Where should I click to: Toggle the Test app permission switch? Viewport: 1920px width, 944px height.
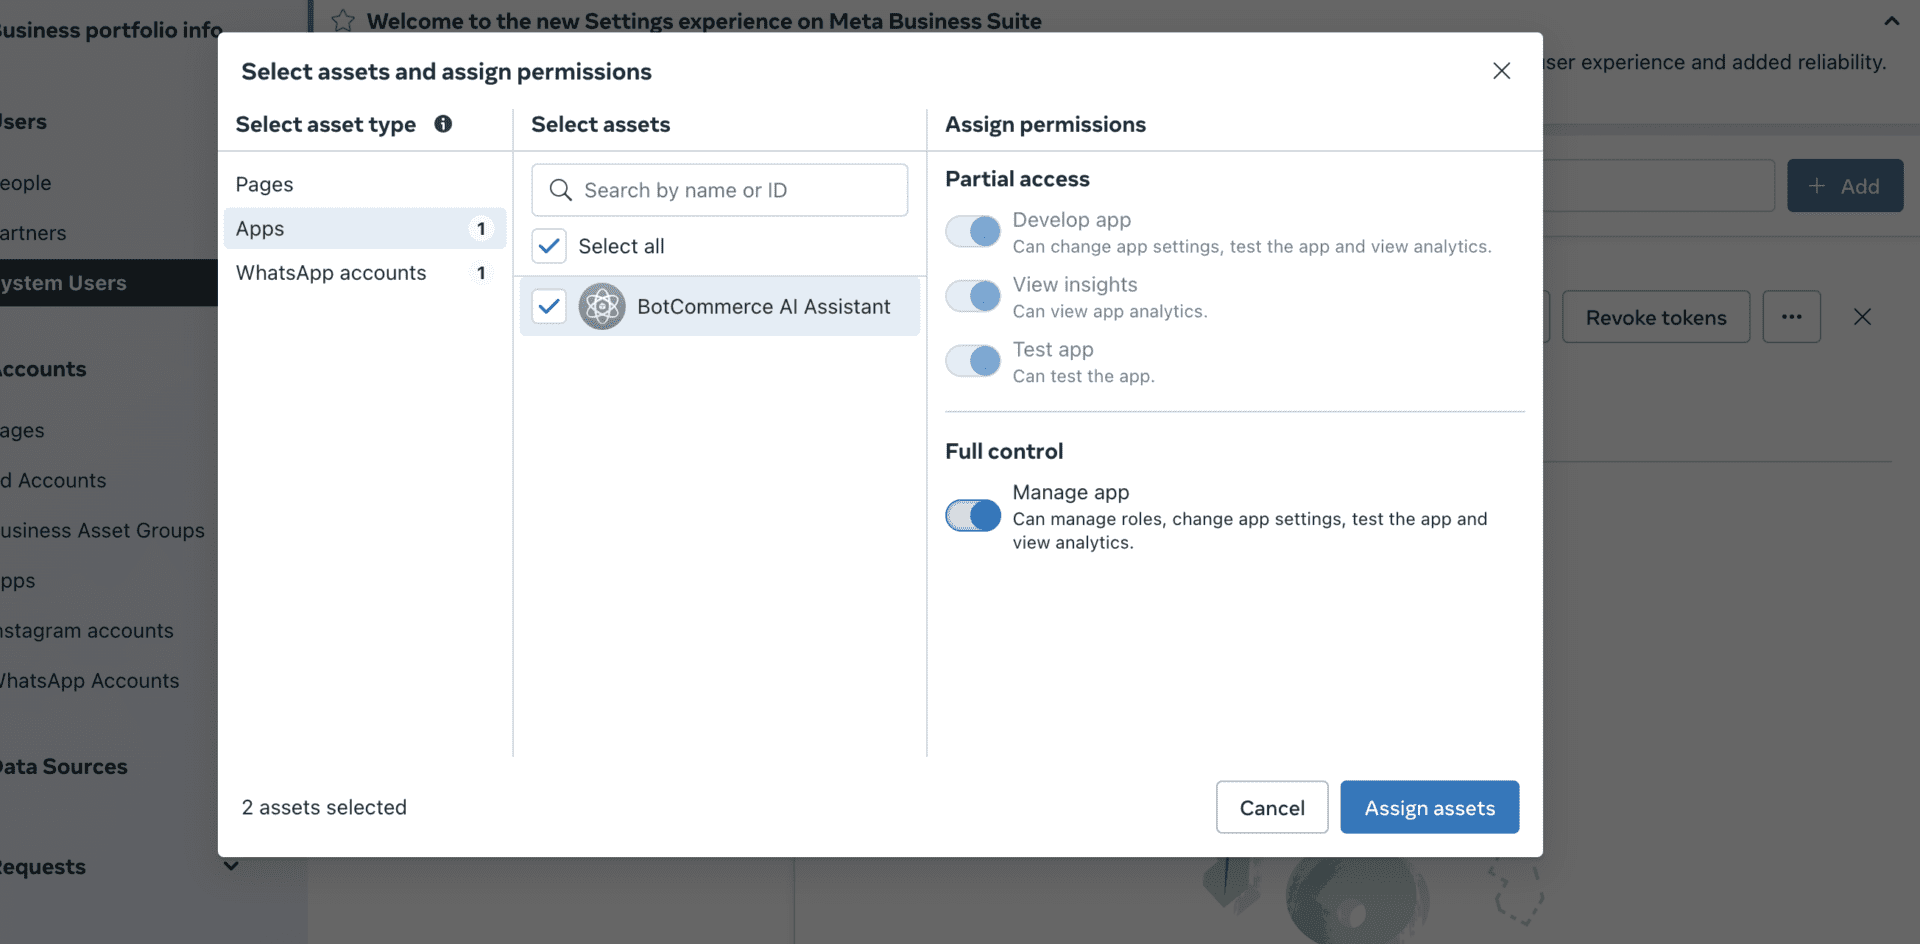pos(973,361)
